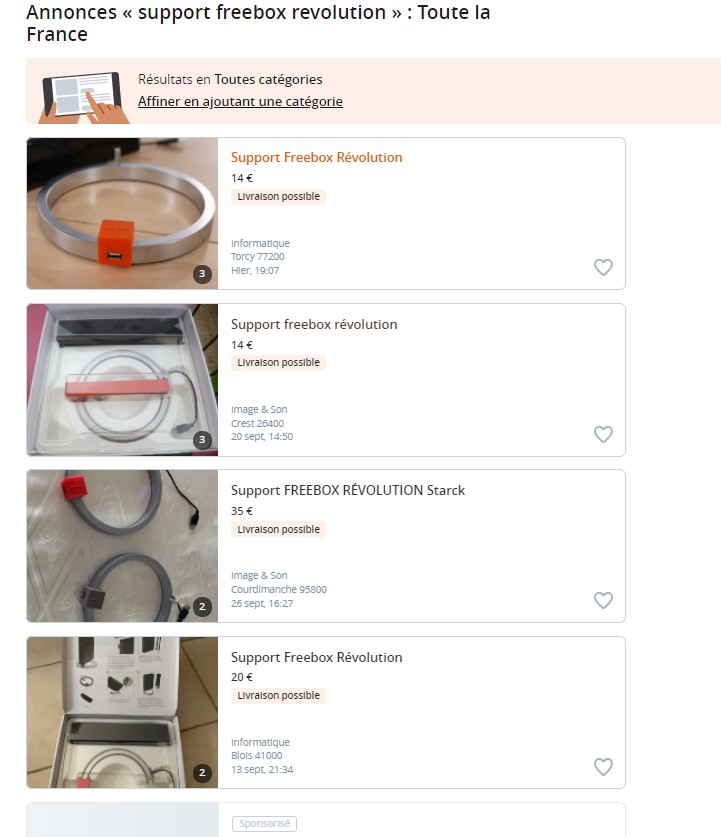Image resolution: width=721 pixels, height=837 pixels.
Task: Click "Livraison possible" tag on 35 € listing
Action: point(278,529)
